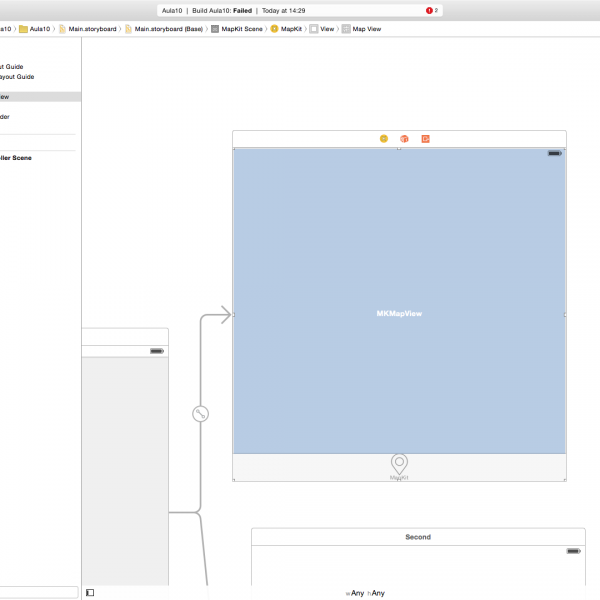Viewport: 600px width, 600px height.
Task: Open the MapKit view controller breadcrumb item
Action: point(286,29)
